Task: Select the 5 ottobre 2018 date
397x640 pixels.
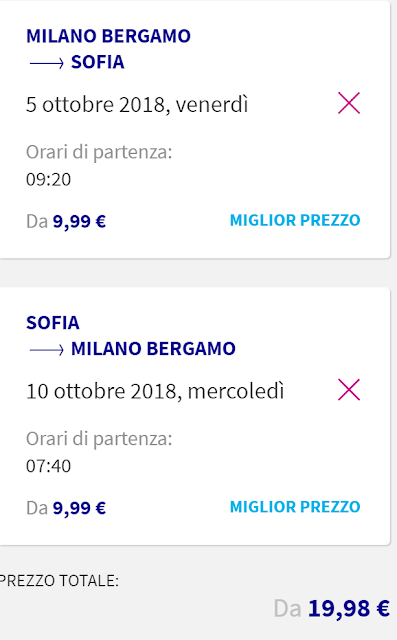Action: [137, 104]
